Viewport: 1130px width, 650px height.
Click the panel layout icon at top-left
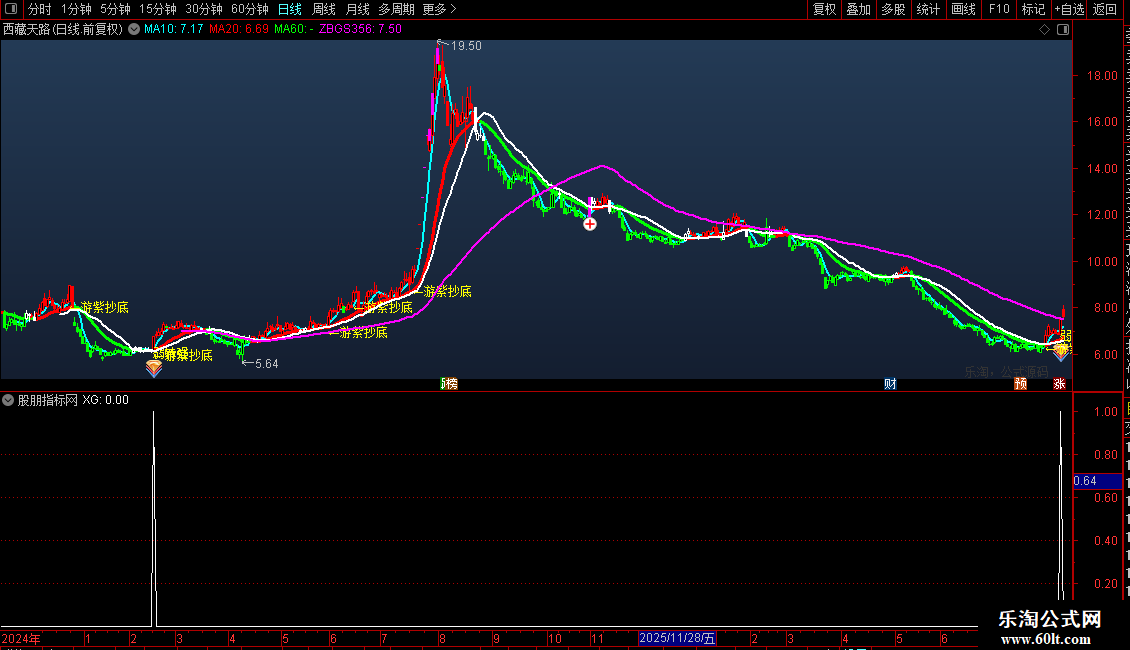pyautogui.click(x=11, y=9)
